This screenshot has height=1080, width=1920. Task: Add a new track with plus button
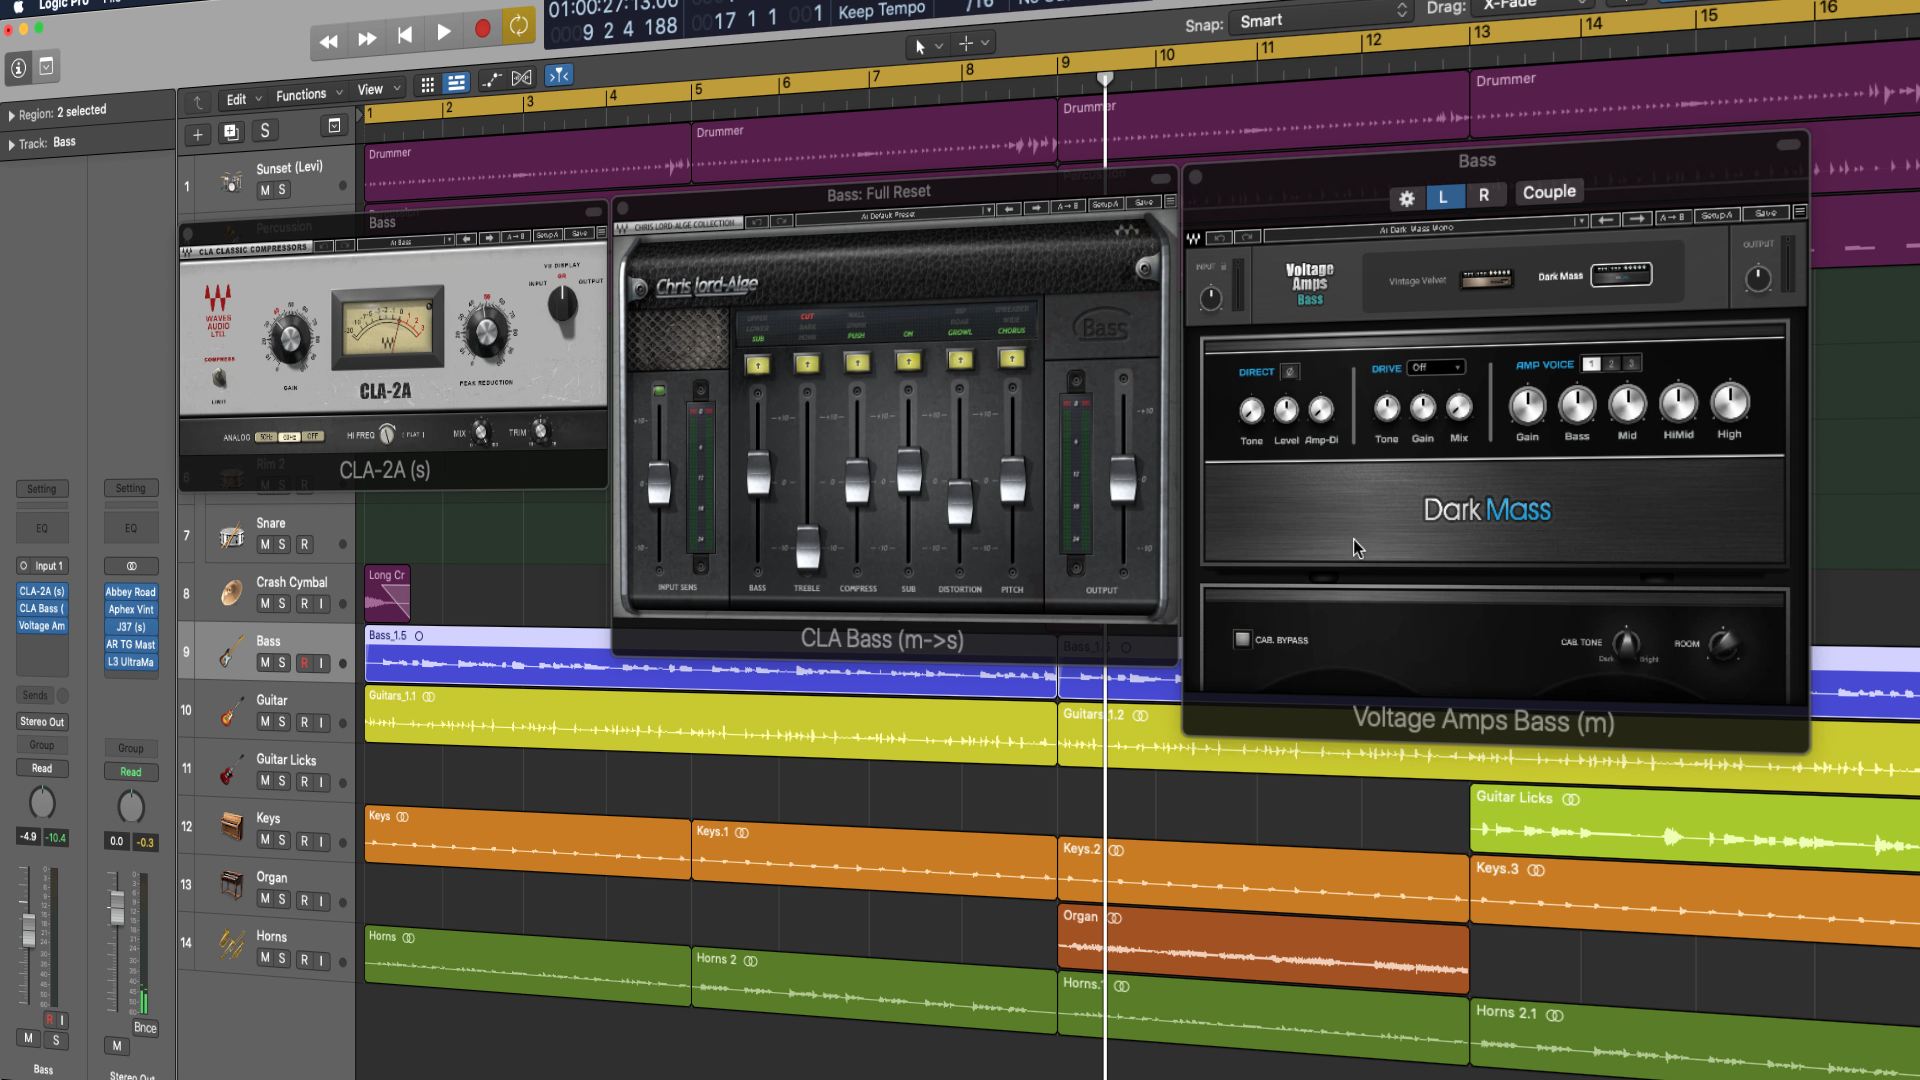(198, 135)
